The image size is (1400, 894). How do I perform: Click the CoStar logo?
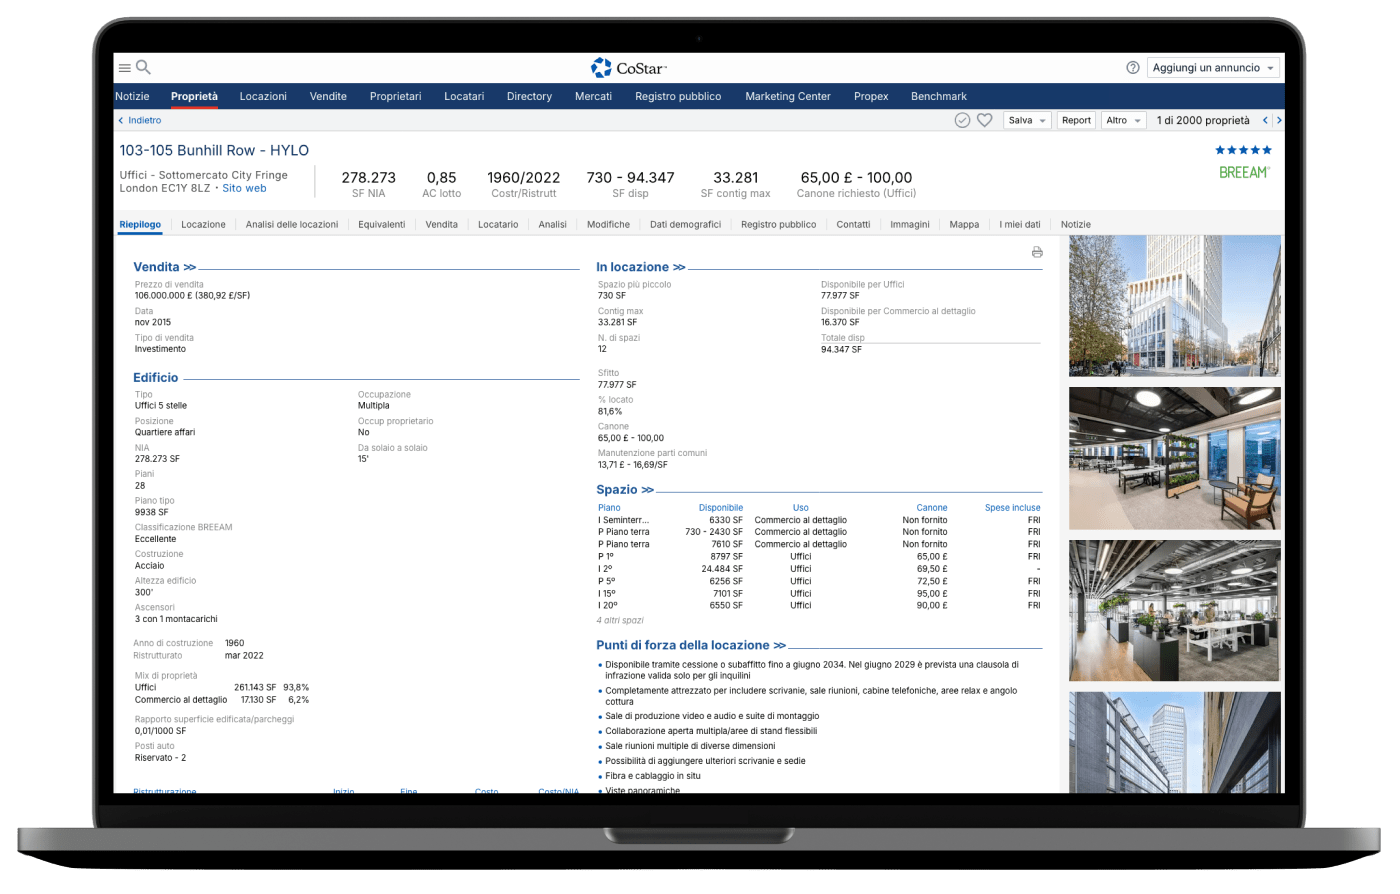pos(629,68)
